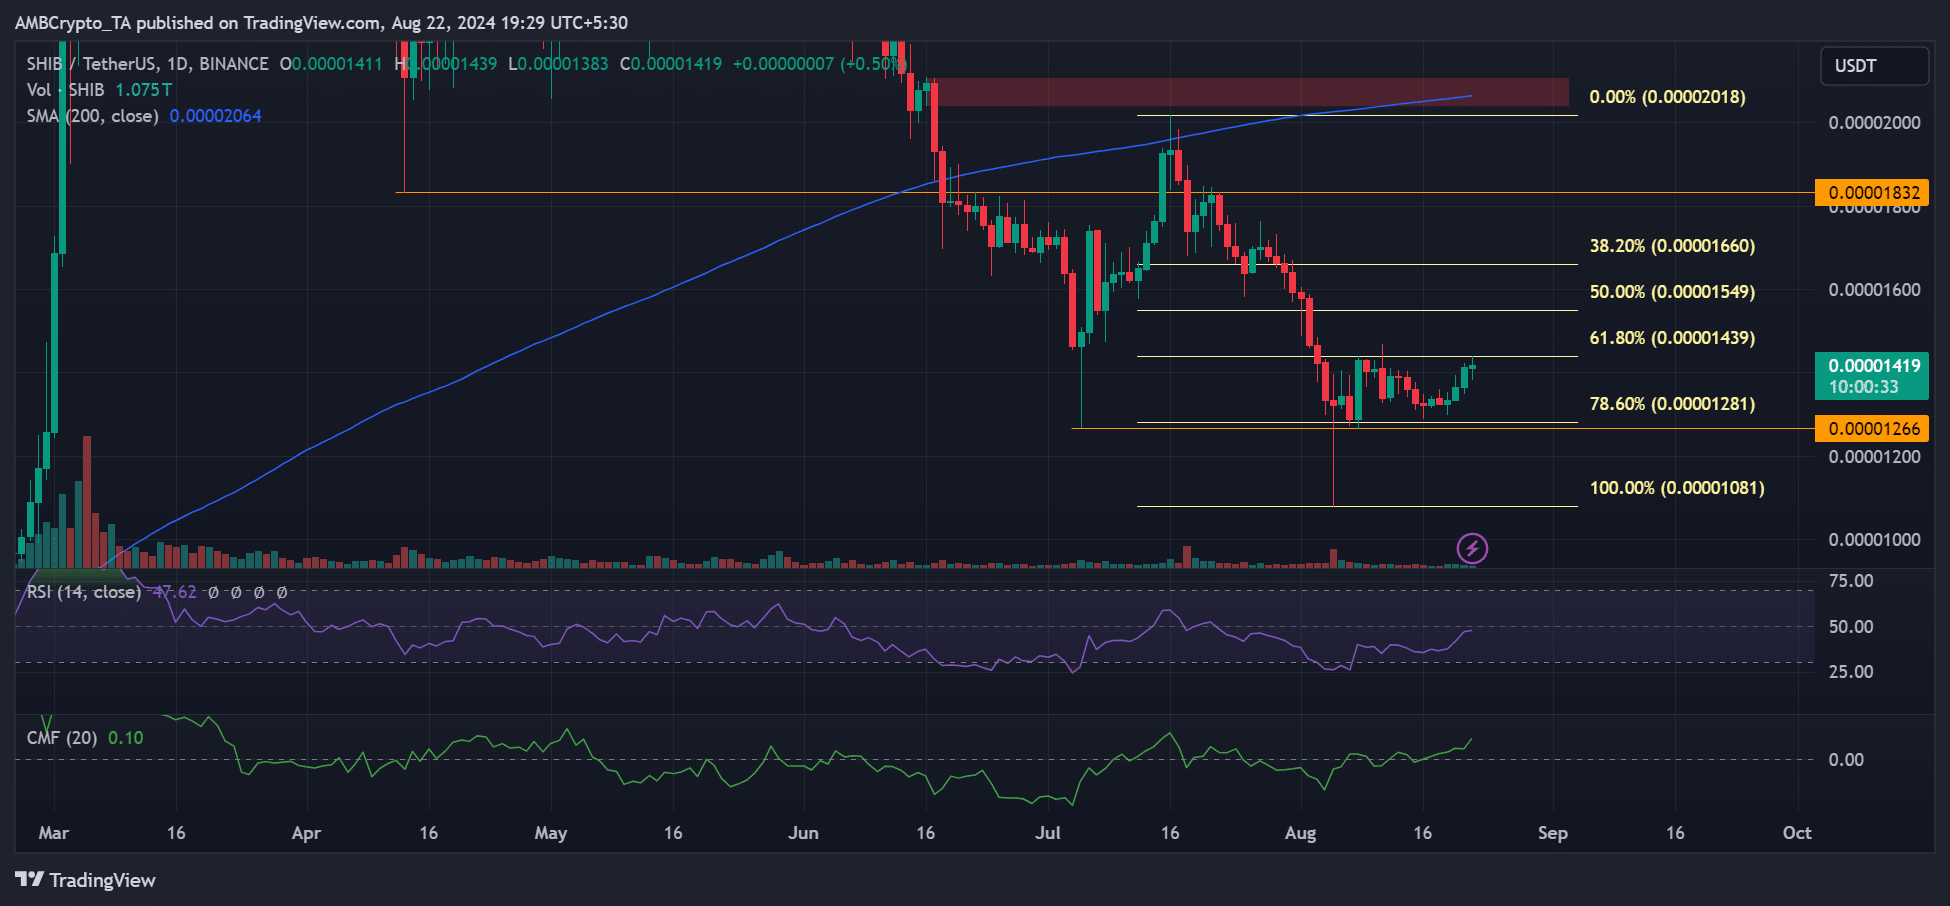
Task: Click the orange 0.00001266 price label
Action: pos(1872,429)
